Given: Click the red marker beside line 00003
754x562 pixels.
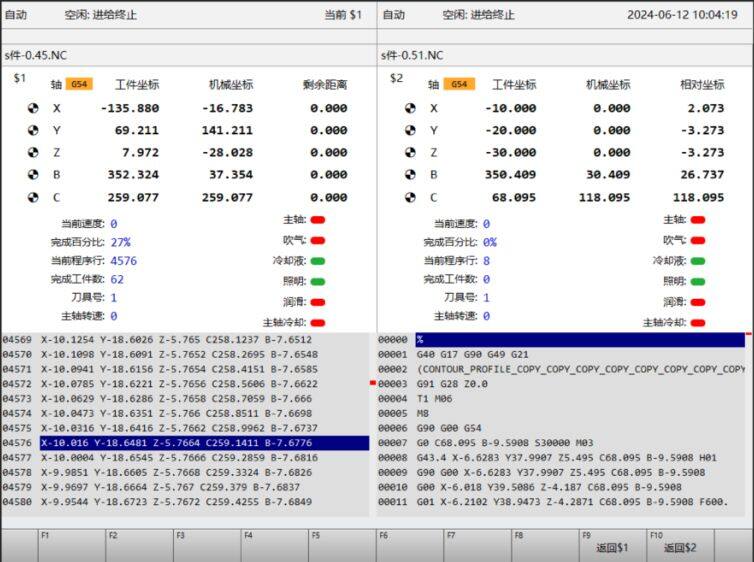Looking at the screenshot, I should [373, 383].
